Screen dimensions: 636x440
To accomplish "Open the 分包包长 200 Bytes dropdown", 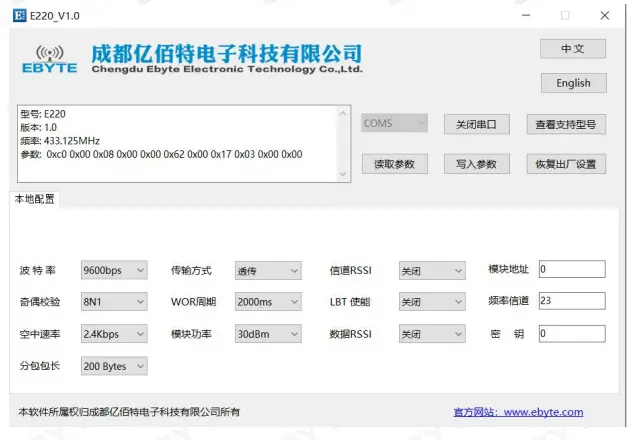I will [114, 366].
